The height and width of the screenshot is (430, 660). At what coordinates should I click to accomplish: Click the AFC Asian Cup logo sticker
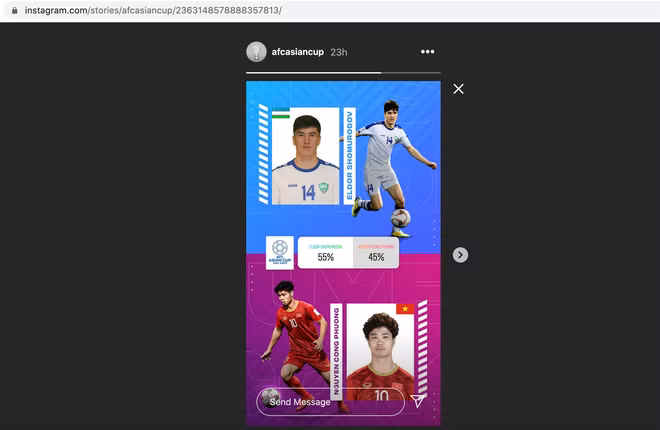(280, 252)
